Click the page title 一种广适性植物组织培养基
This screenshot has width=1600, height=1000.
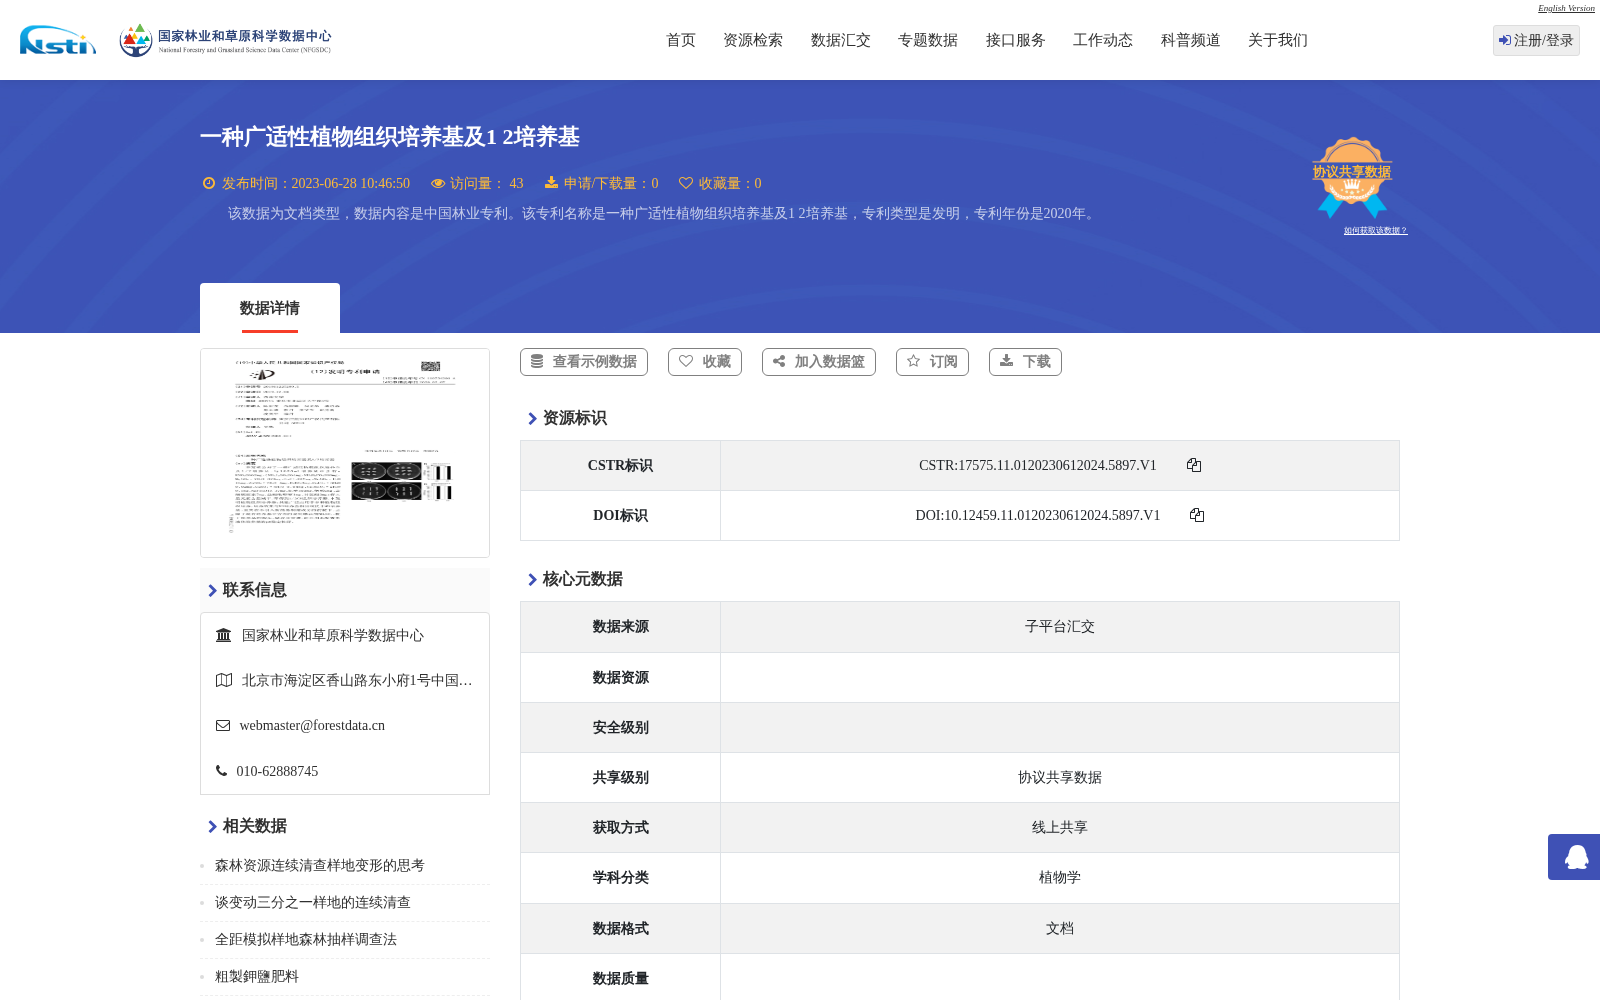[390, 137]
